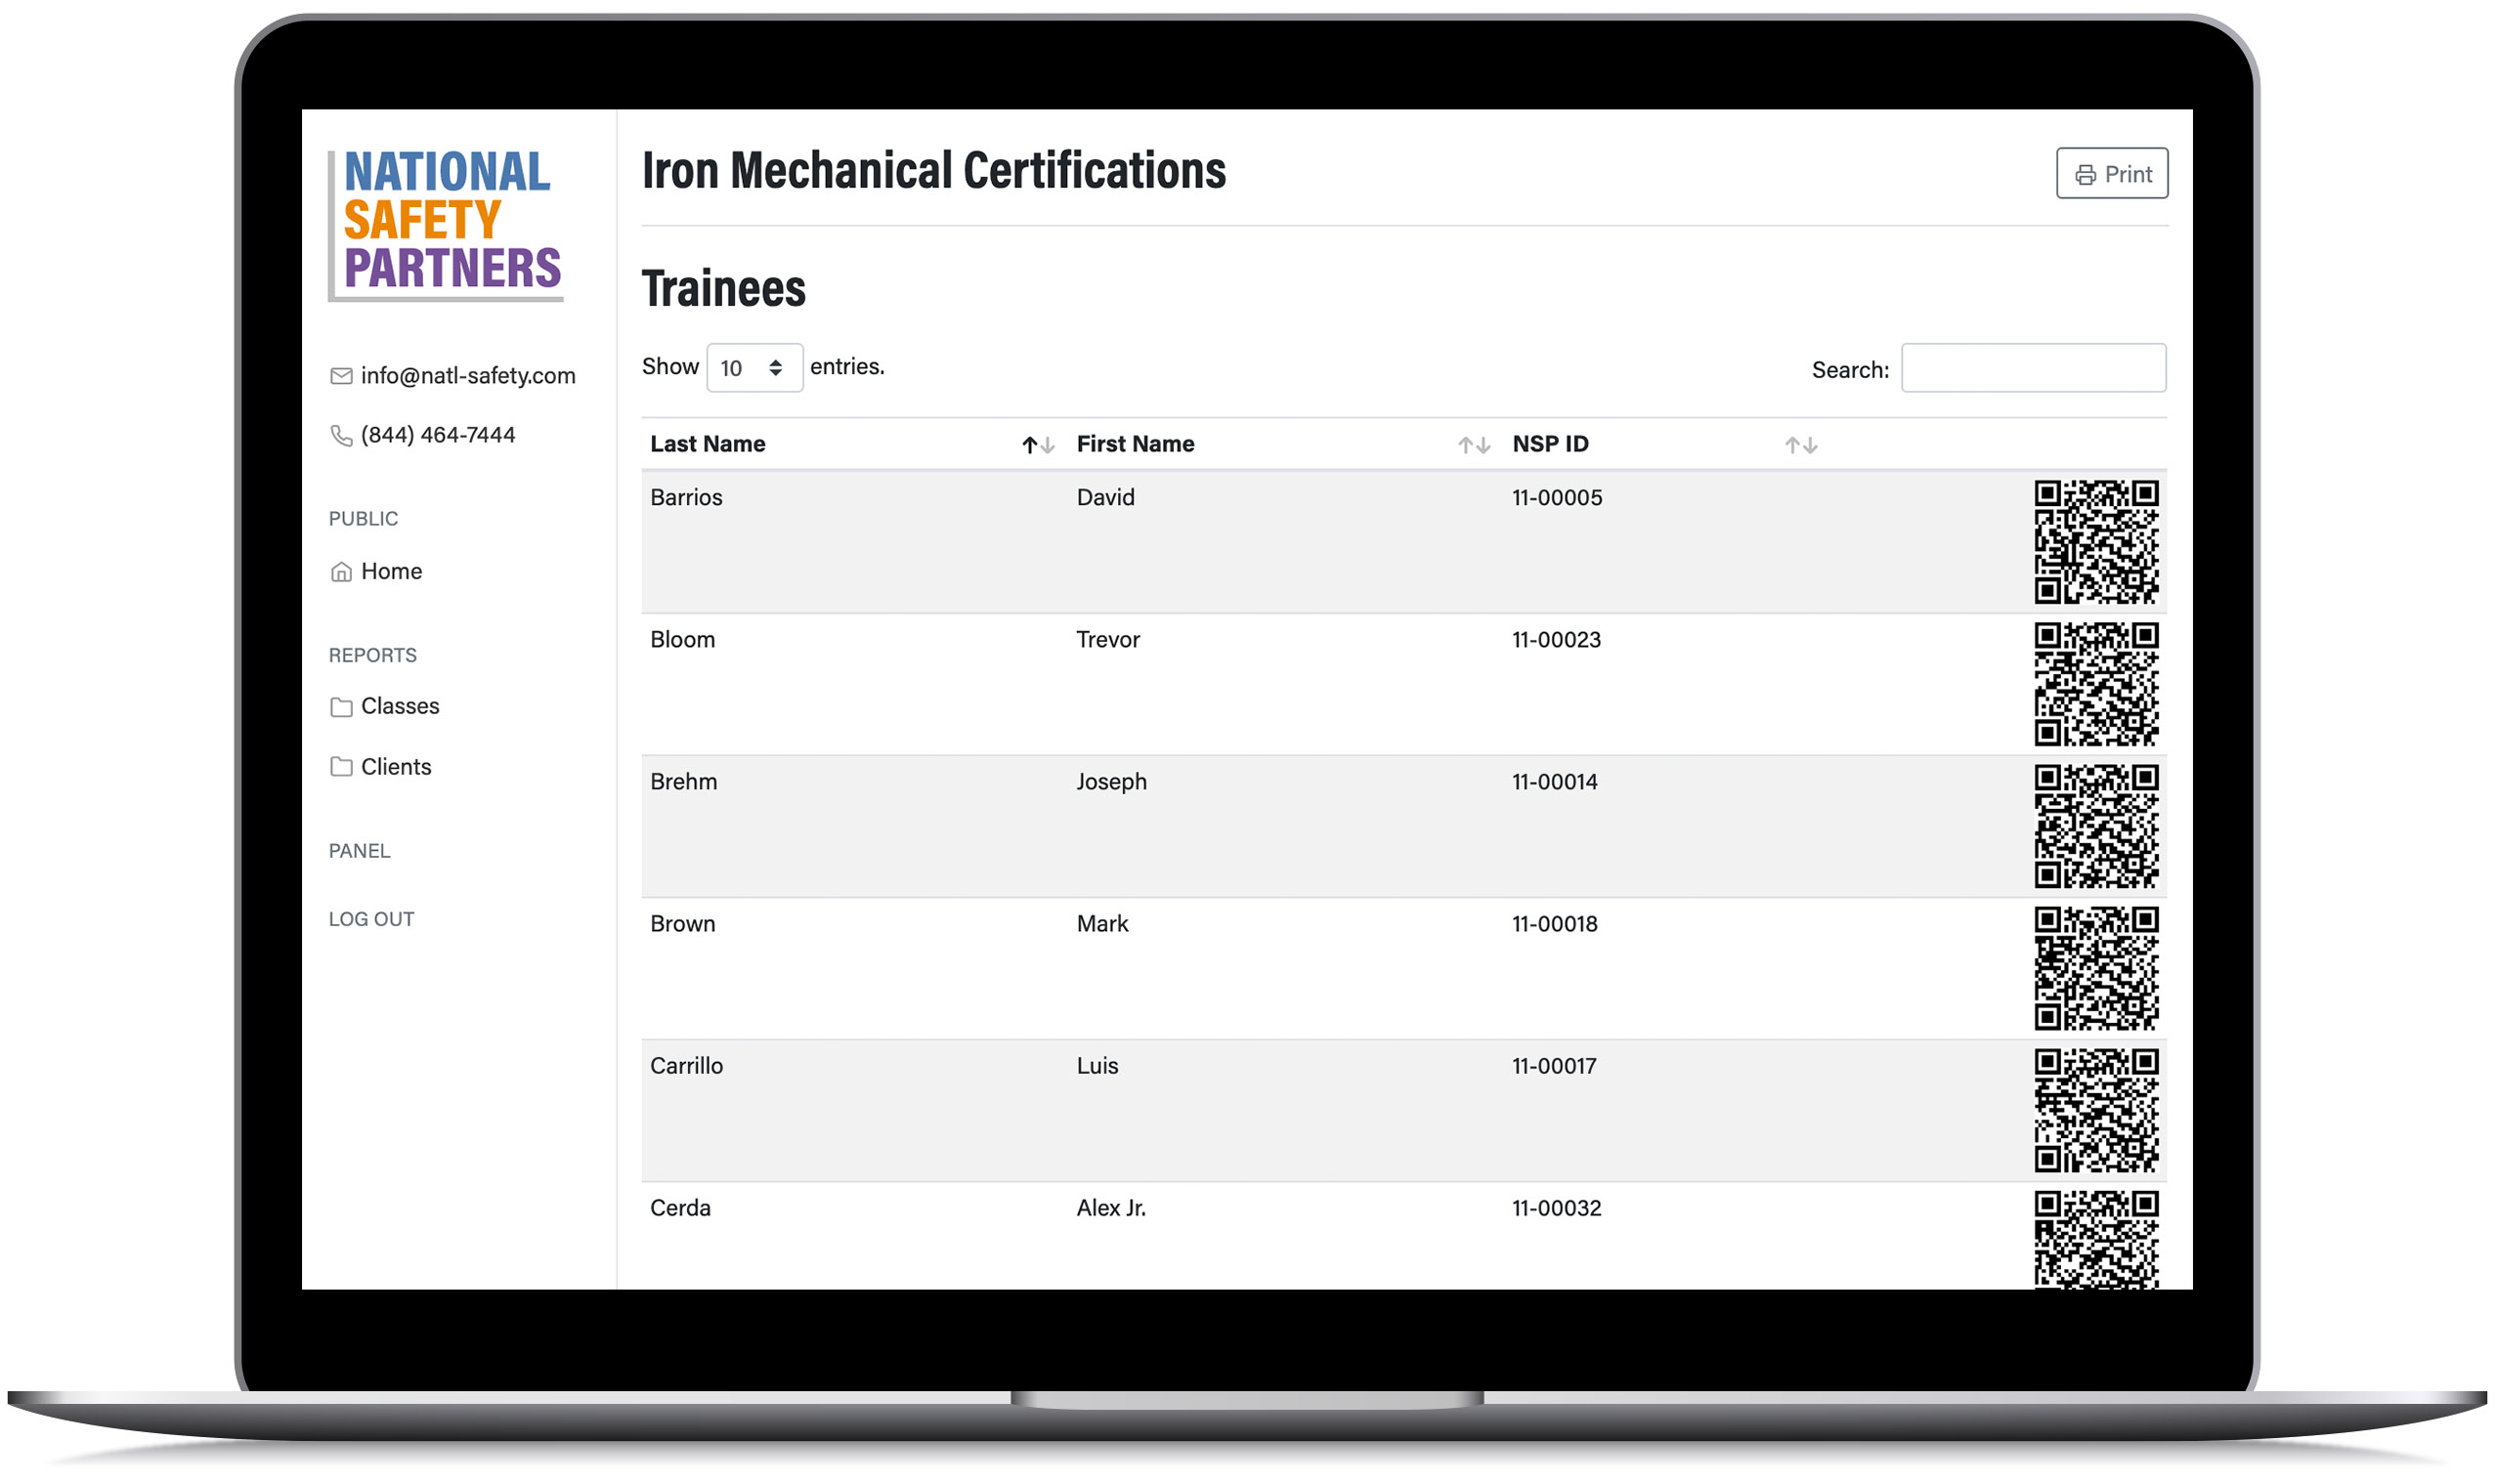Select the Brown last name cell
The image size is (2495, 1484).
coord(683,923)
